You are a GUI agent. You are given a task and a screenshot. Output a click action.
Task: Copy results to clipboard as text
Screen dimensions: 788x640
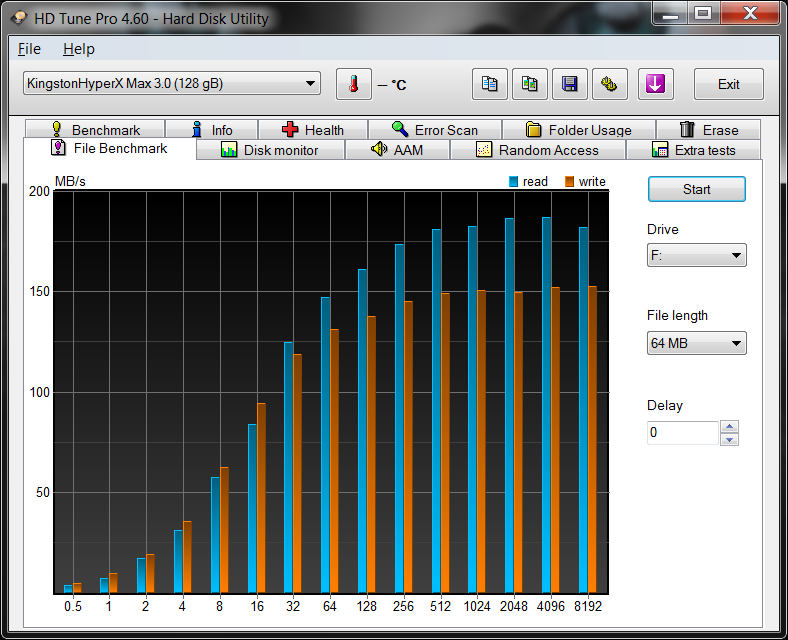point(489,84)
